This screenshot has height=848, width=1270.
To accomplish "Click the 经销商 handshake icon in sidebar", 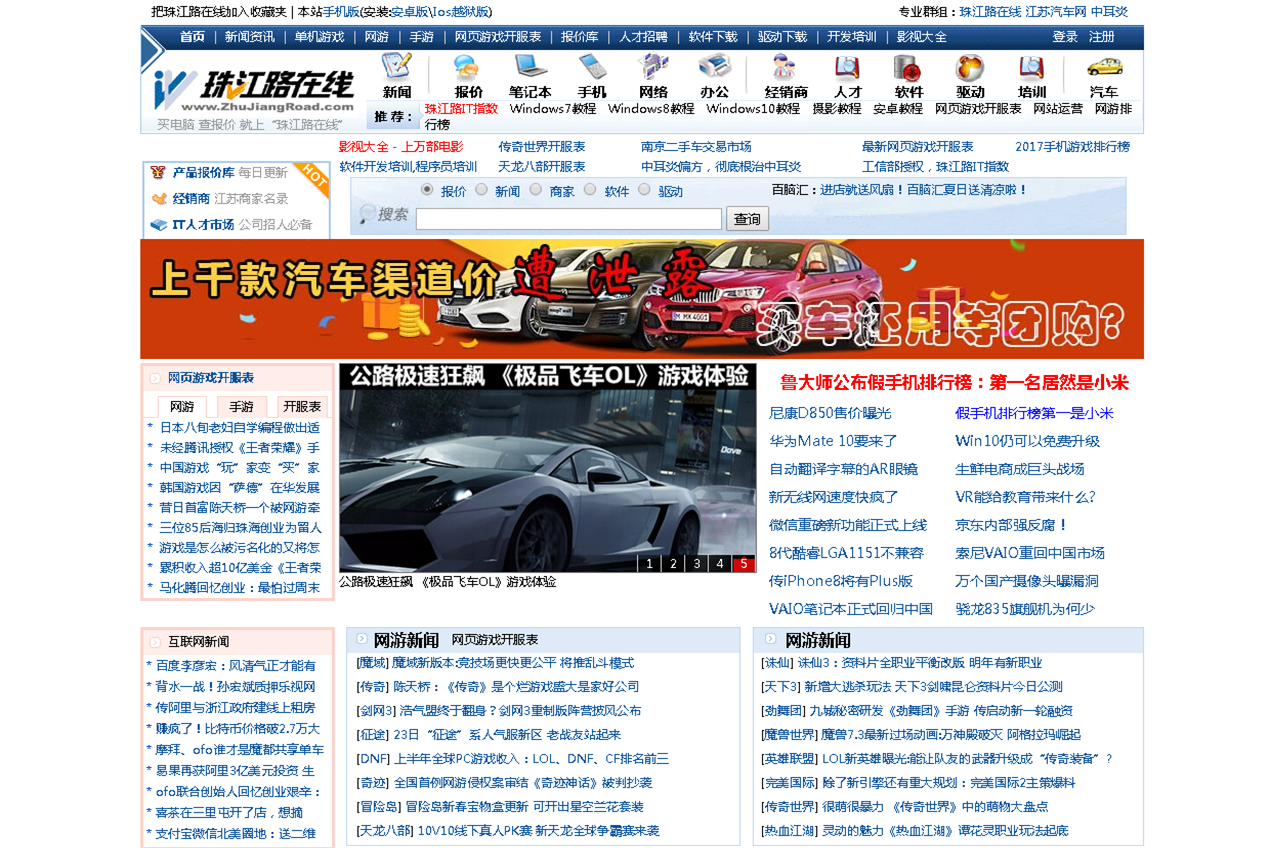I will coord(159,199).
